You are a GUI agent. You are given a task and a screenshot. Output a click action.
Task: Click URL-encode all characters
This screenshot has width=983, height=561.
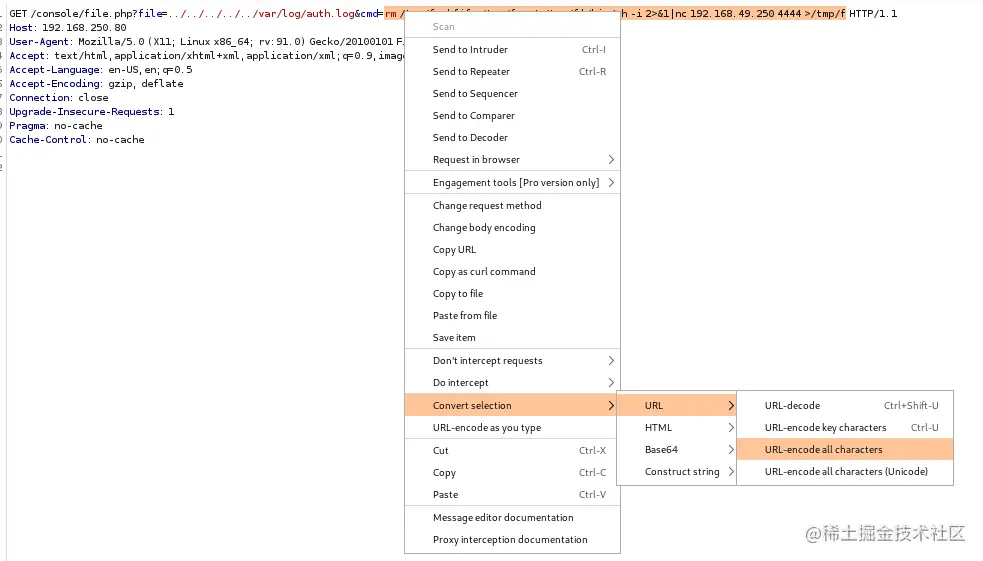845,449
